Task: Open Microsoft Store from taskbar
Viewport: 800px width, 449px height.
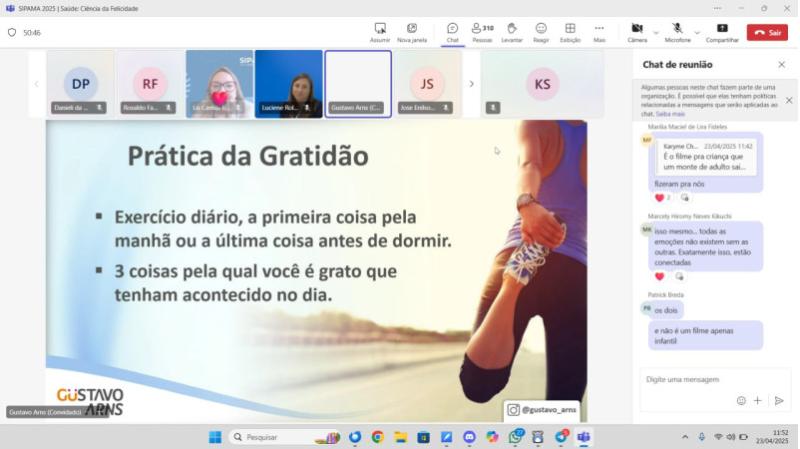Action: coord(423,437)
